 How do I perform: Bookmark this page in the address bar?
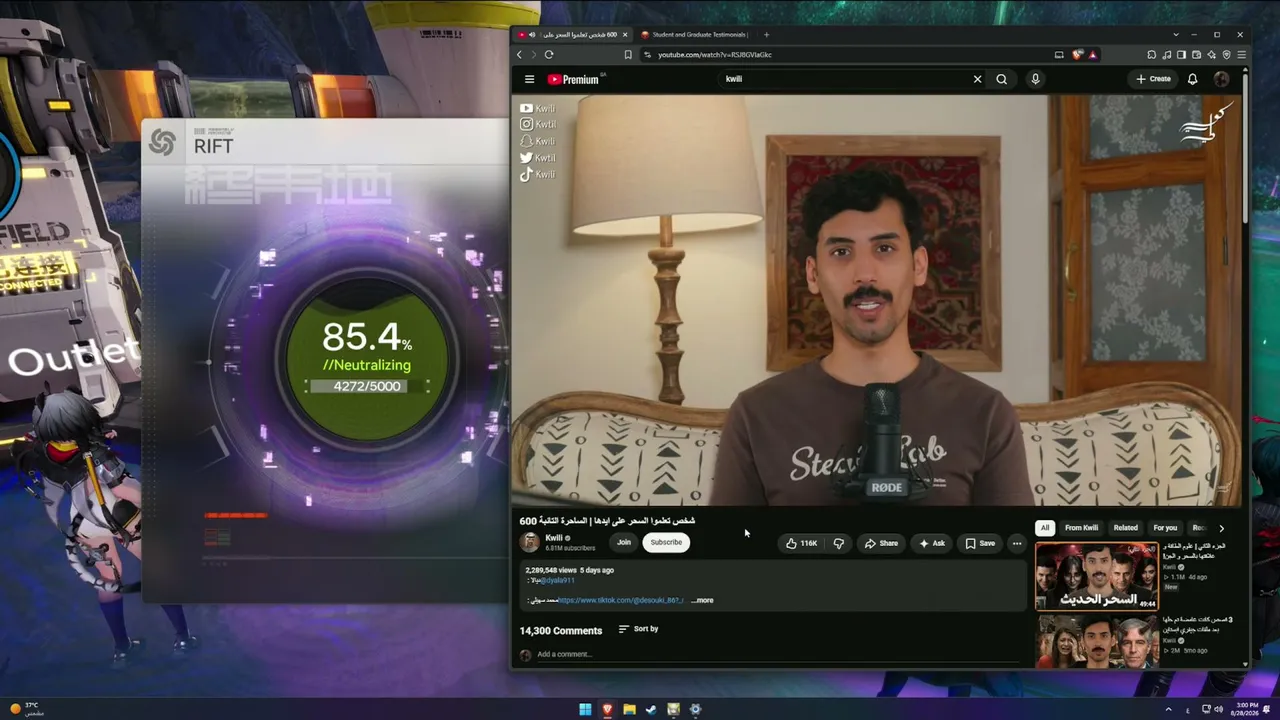point(628,54)
